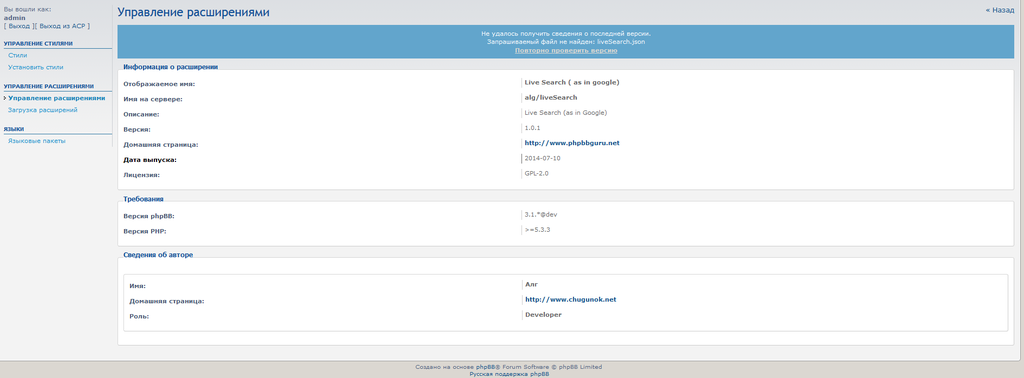Open Загрузка расширений sidebar item
This screenshot has height=378, width=1024.
pyautogui.click(x=43, y=110)
